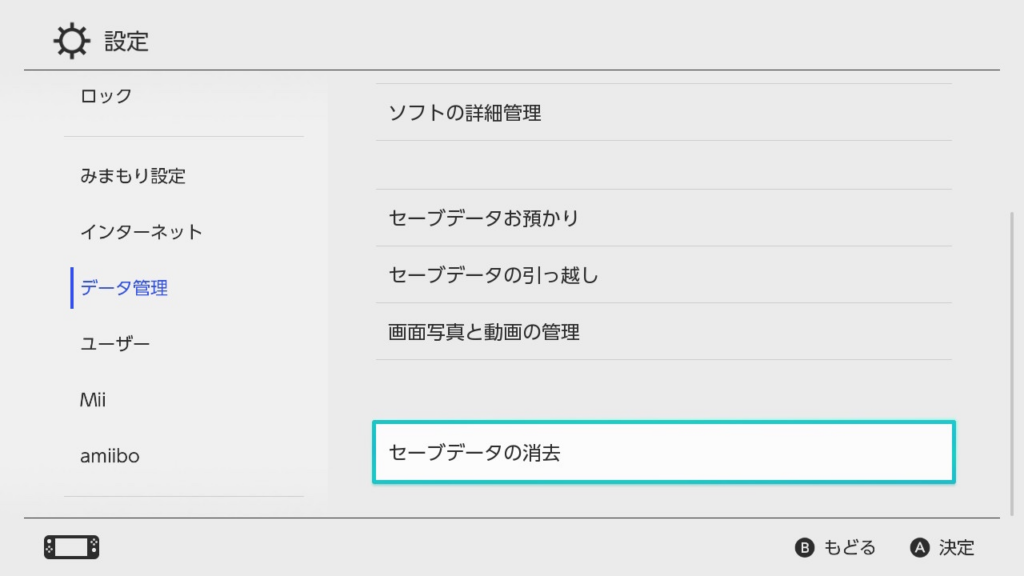Select ロック in the sidebar

[106, 96]
